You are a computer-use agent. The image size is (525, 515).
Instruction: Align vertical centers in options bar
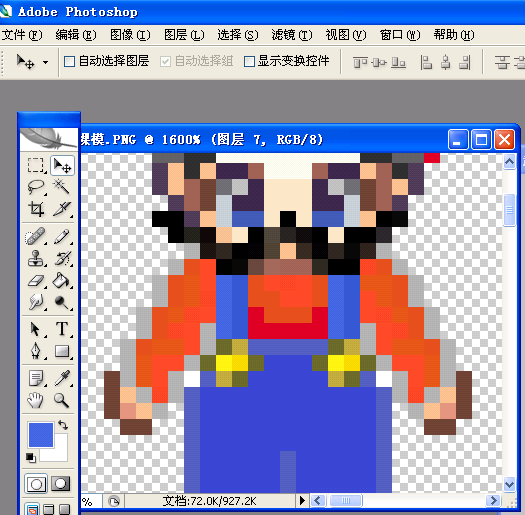pos(379,62)
